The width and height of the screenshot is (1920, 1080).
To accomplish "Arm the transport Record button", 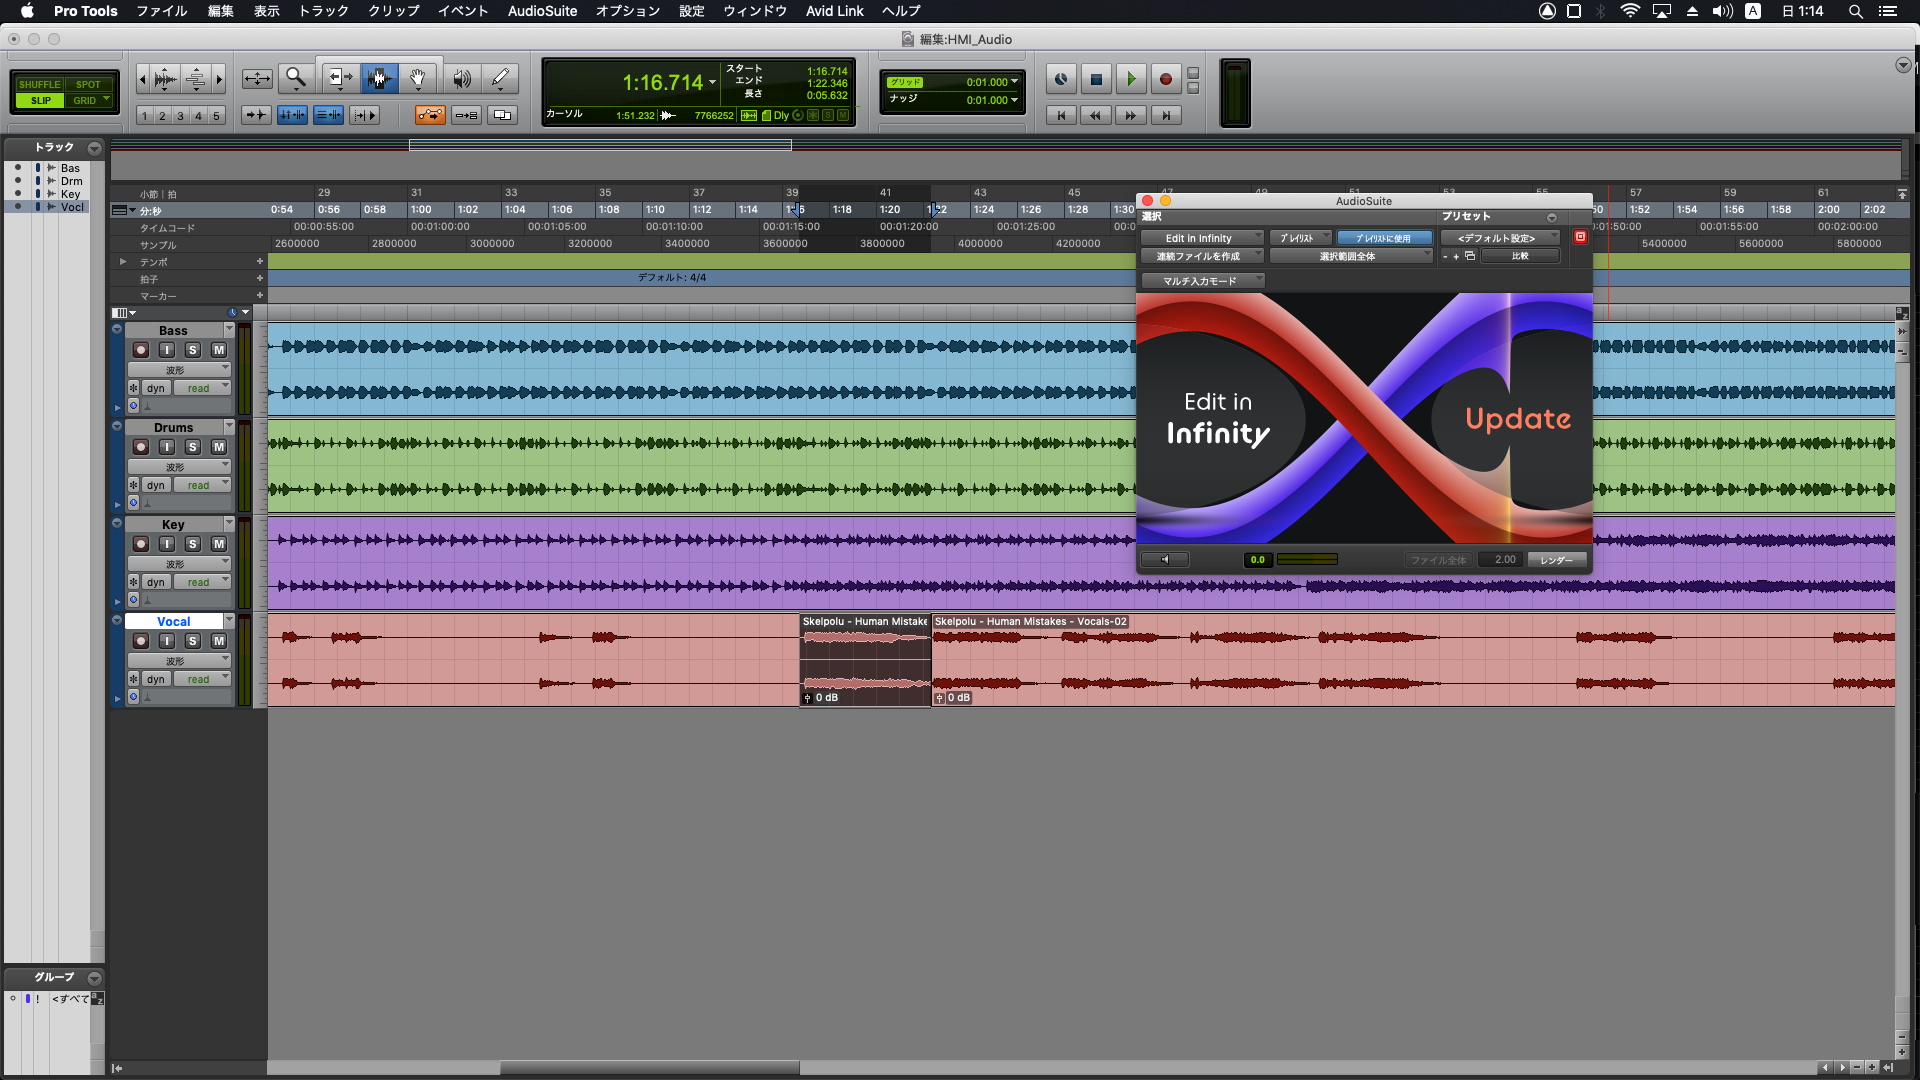I will 1165,79.
